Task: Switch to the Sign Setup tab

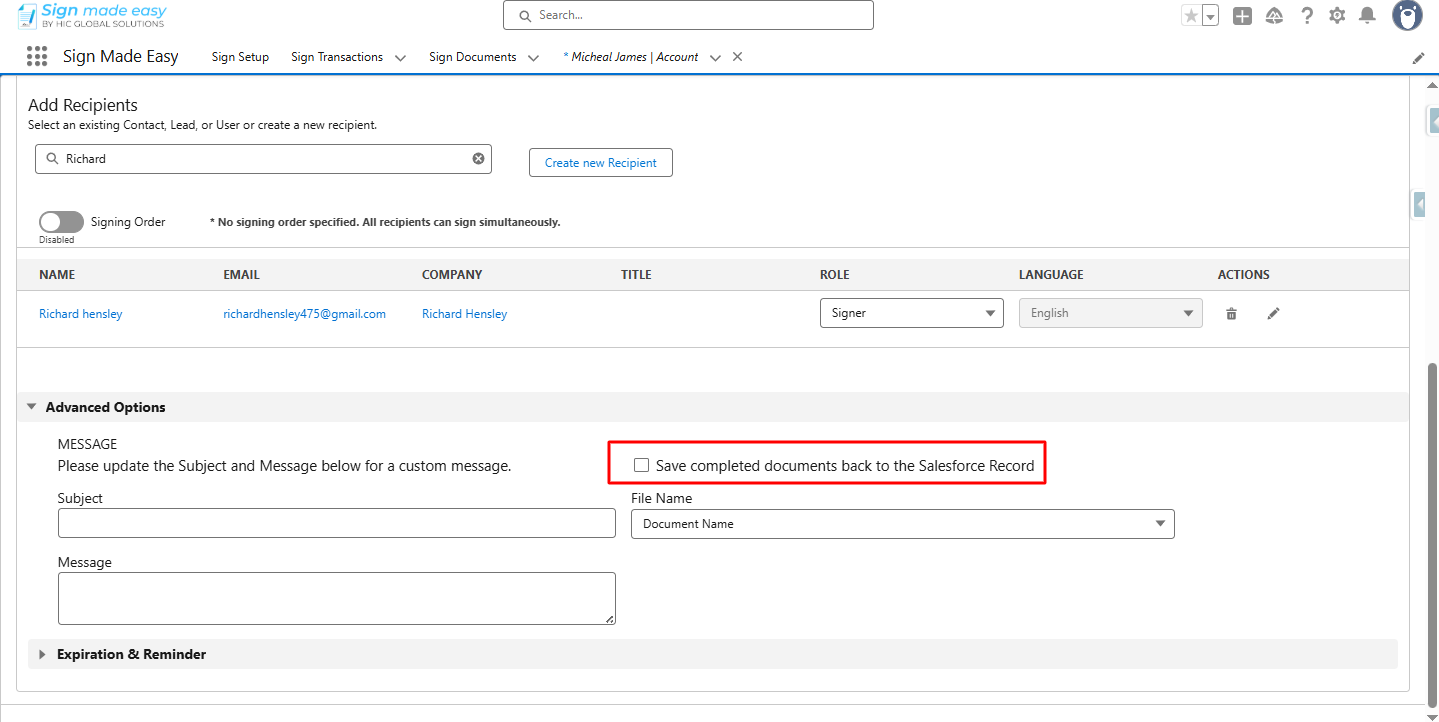Action: pyautogui.click(x=240, y=57)
